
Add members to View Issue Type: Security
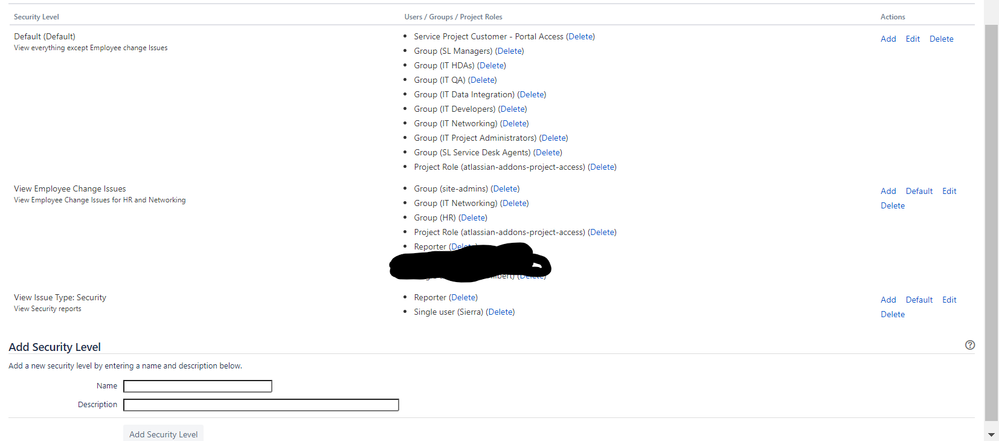pos(888,300)
